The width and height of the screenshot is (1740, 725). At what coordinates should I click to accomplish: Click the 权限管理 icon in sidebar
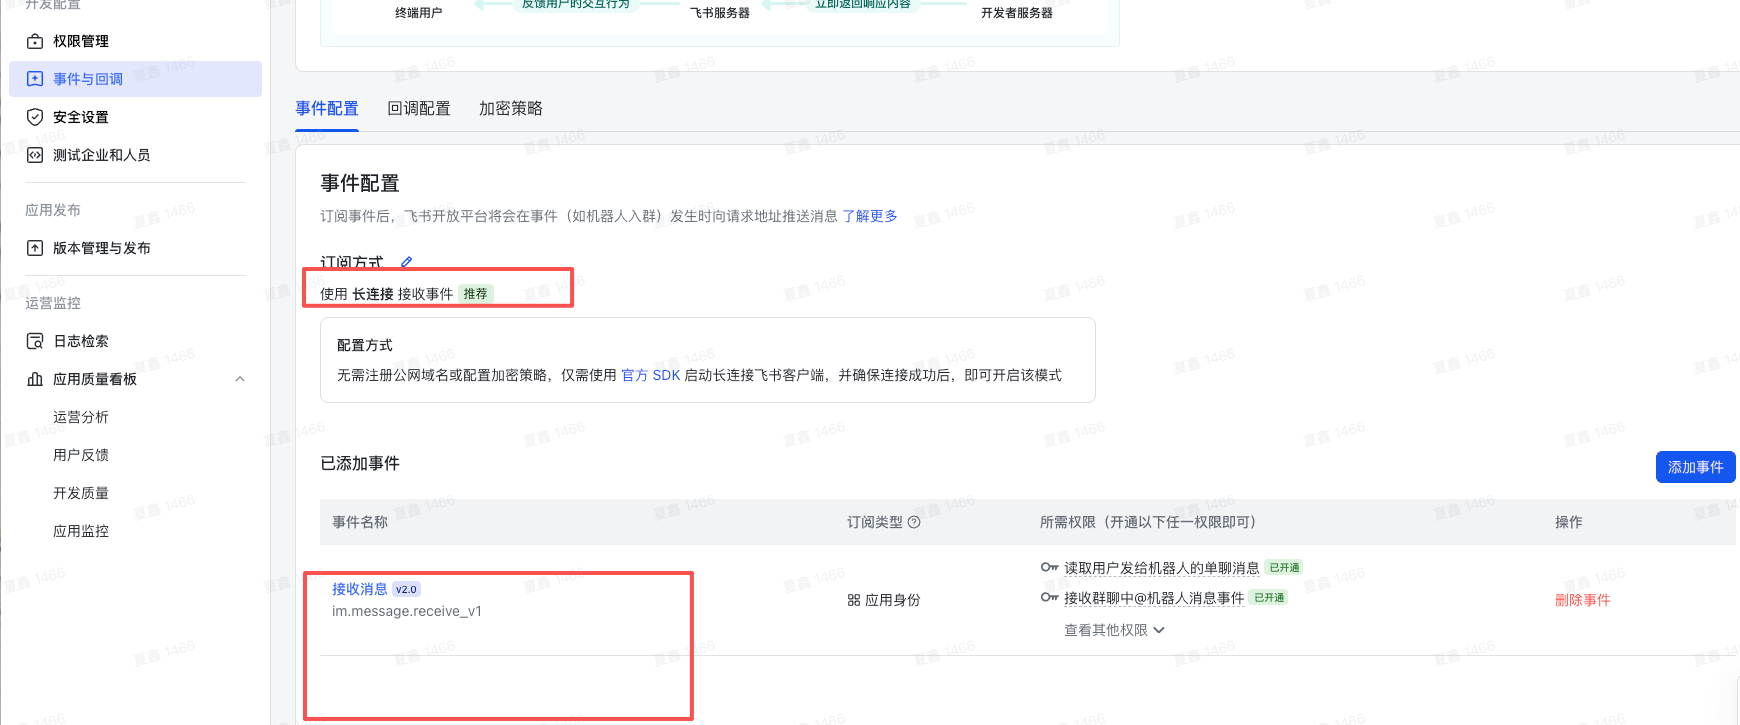point(35,41)
